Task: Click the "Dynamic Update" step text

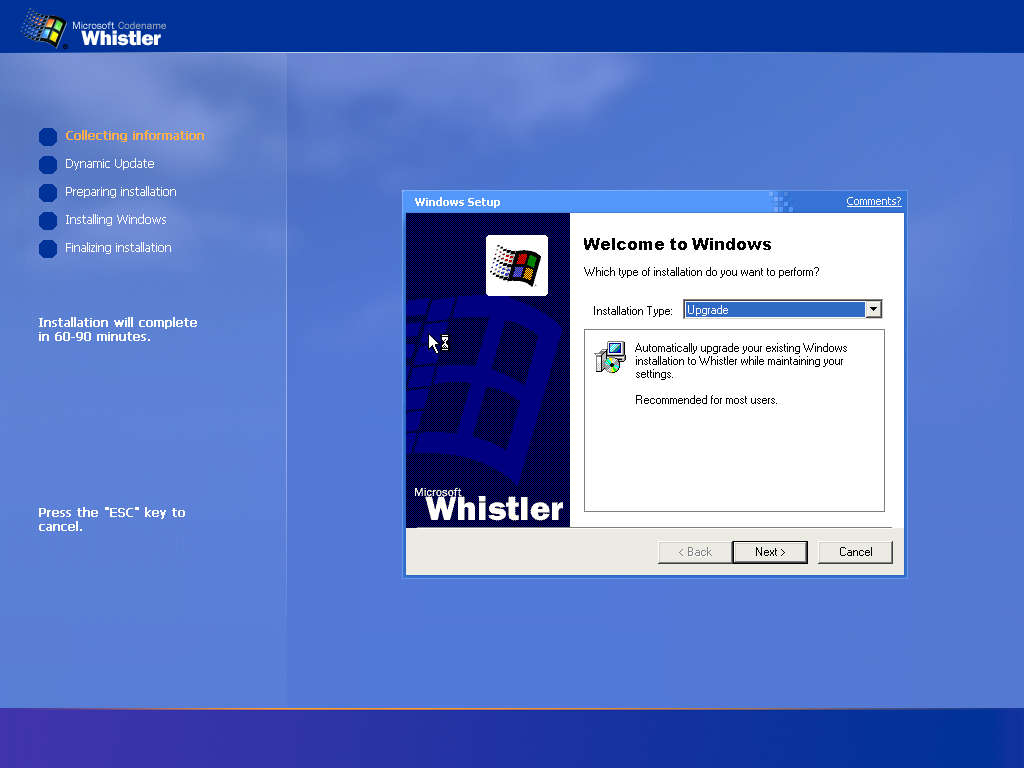Action: pos(110,164)
